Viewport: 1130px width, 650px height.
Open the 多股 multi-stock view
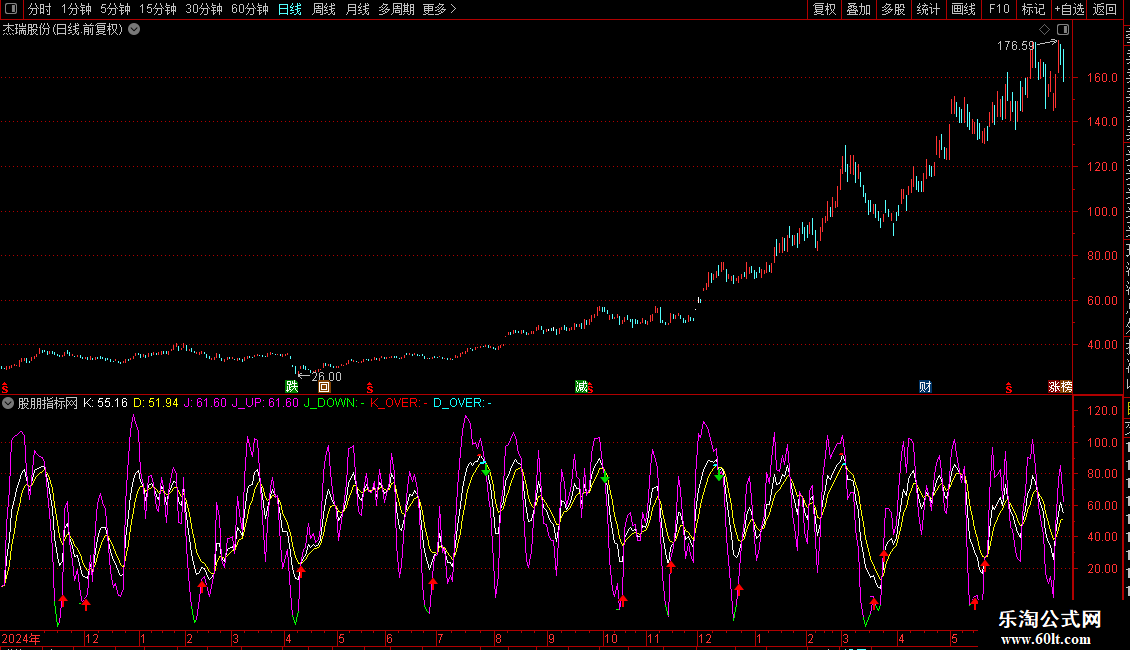894,9
